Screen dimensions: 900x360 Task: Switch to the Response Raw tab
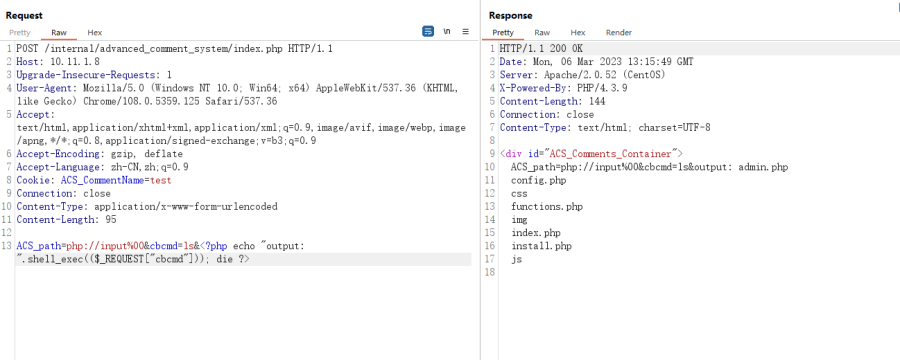pos(542,33)
